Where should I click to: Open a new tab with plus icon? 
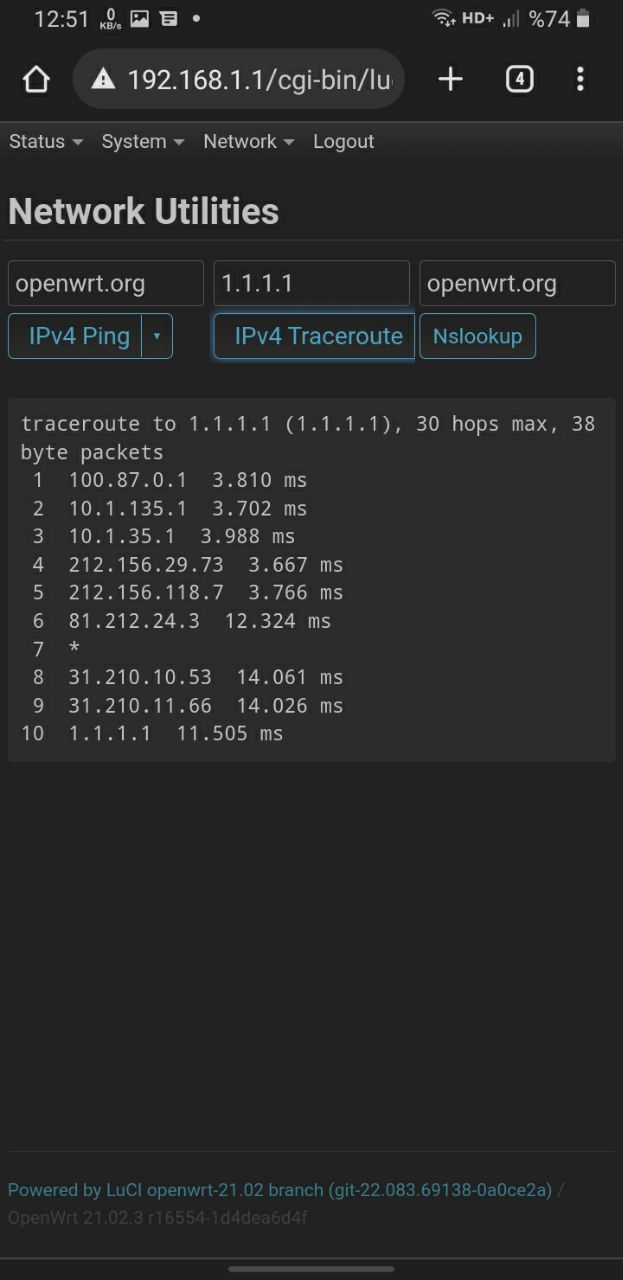point(451,79)
